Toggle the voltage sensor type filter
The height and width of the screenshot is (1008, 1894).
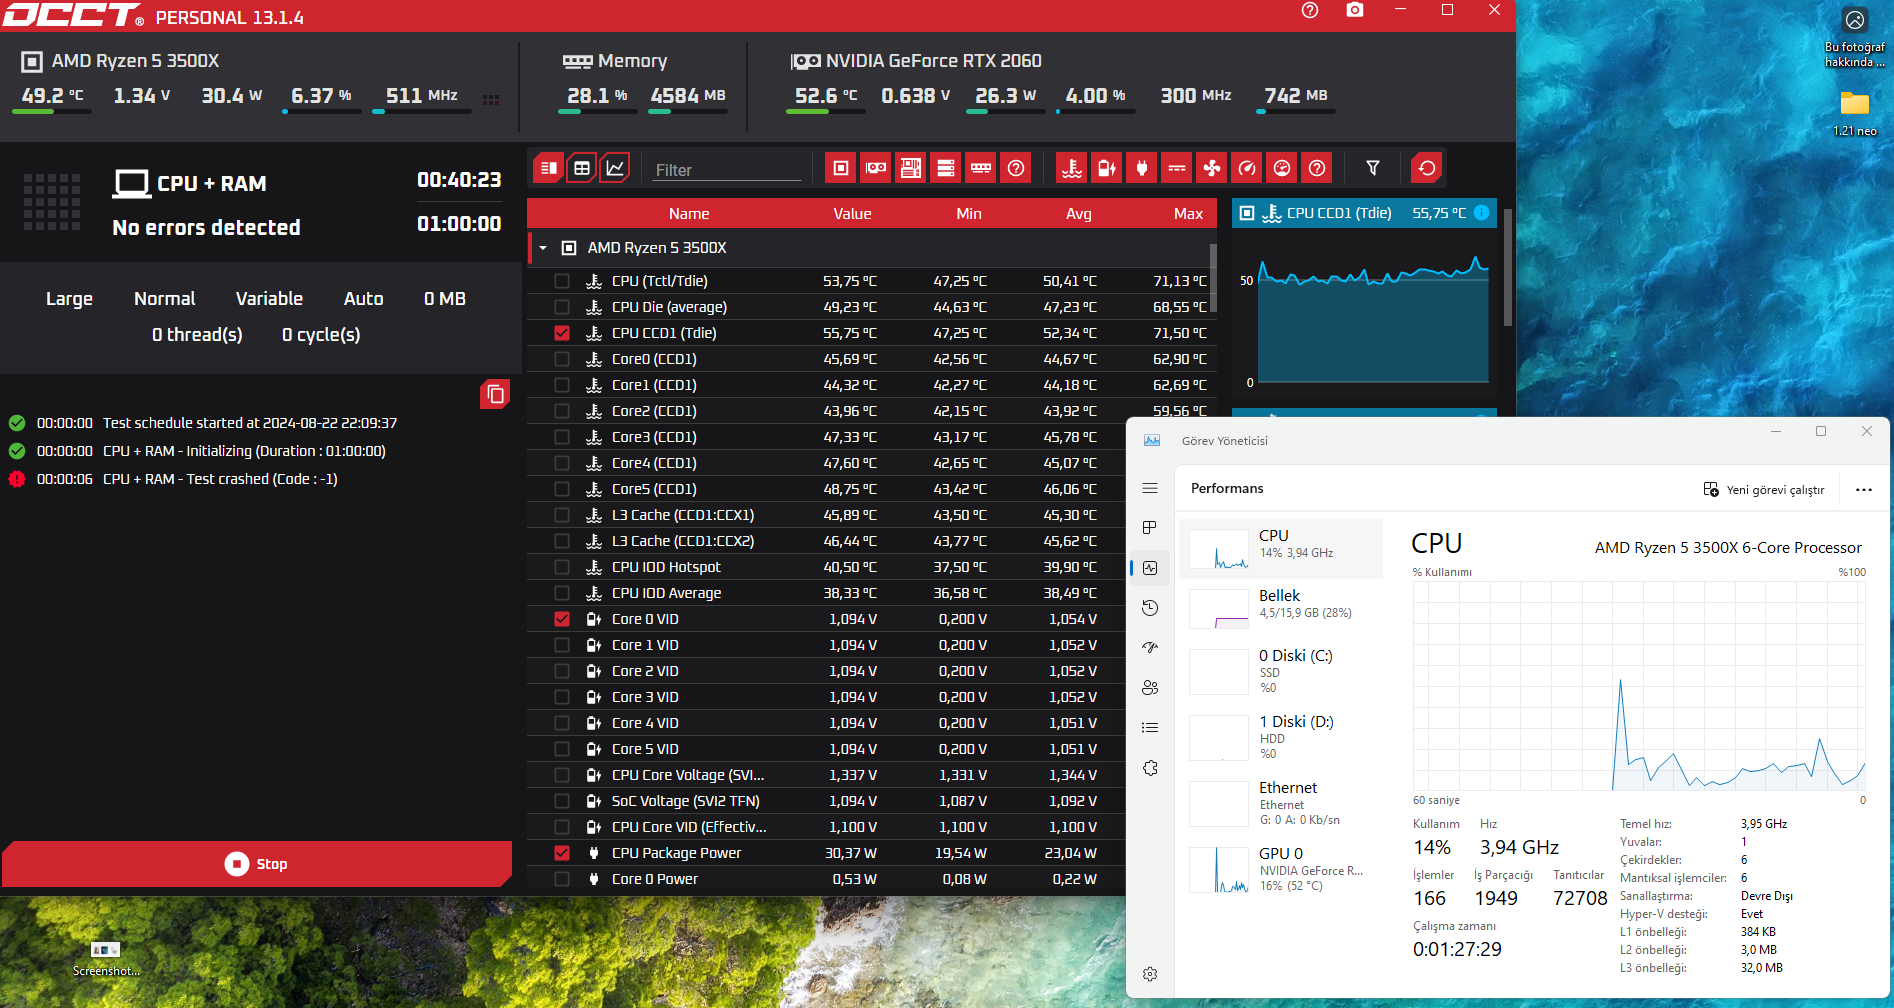click(1107, 168)
